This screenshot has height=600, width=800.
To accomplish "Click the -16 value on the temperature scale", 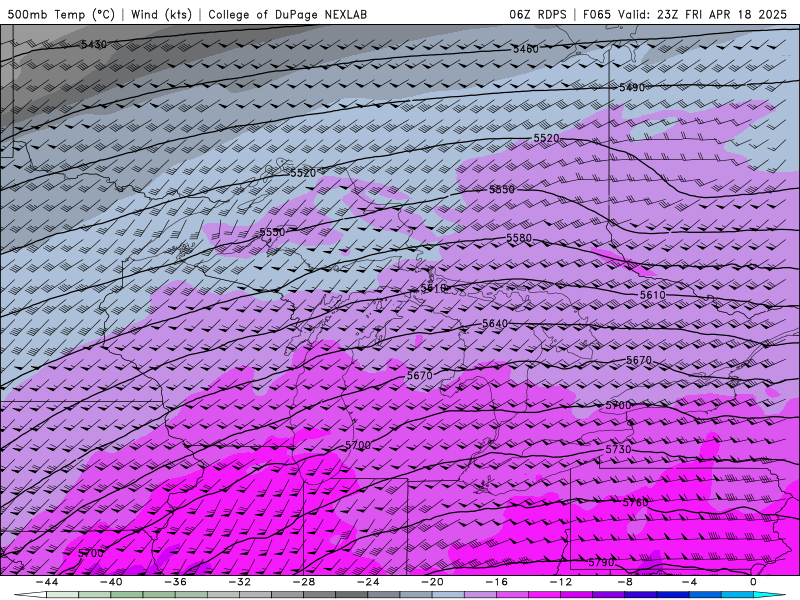I will click(496, 582).
